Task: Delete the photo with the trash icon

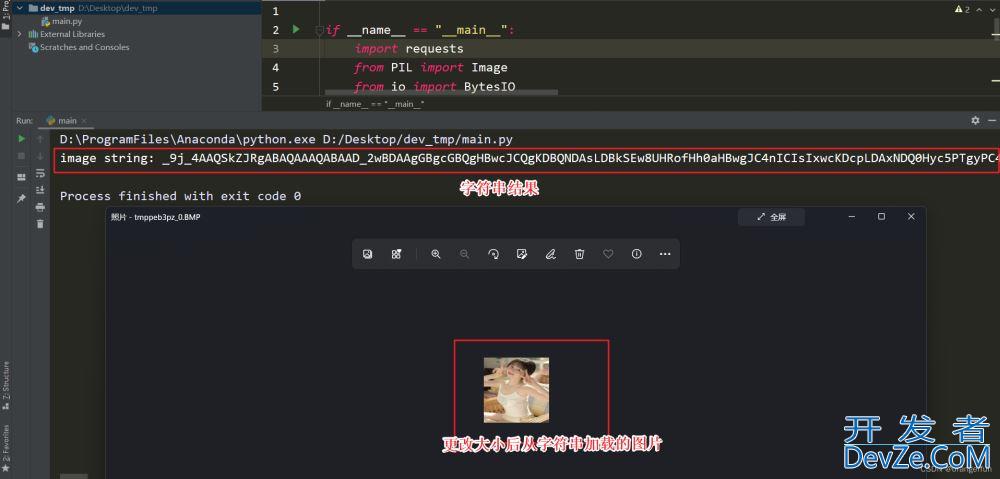Action: pos(579,254)
